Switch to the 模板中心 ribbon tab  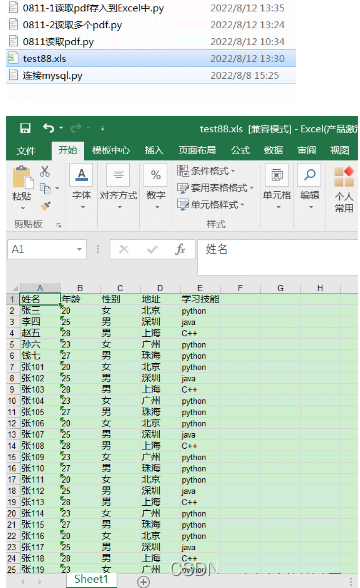111,150
